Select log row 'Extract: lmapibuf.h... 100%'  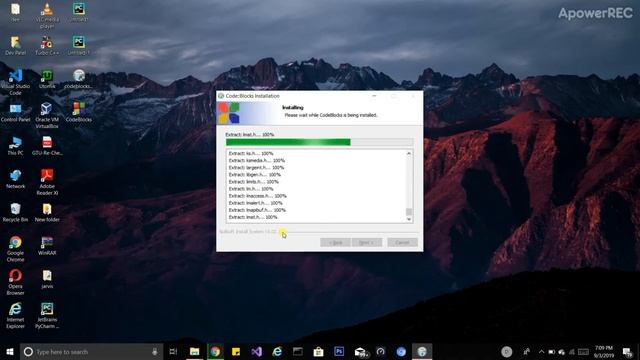tap(257, 210)
